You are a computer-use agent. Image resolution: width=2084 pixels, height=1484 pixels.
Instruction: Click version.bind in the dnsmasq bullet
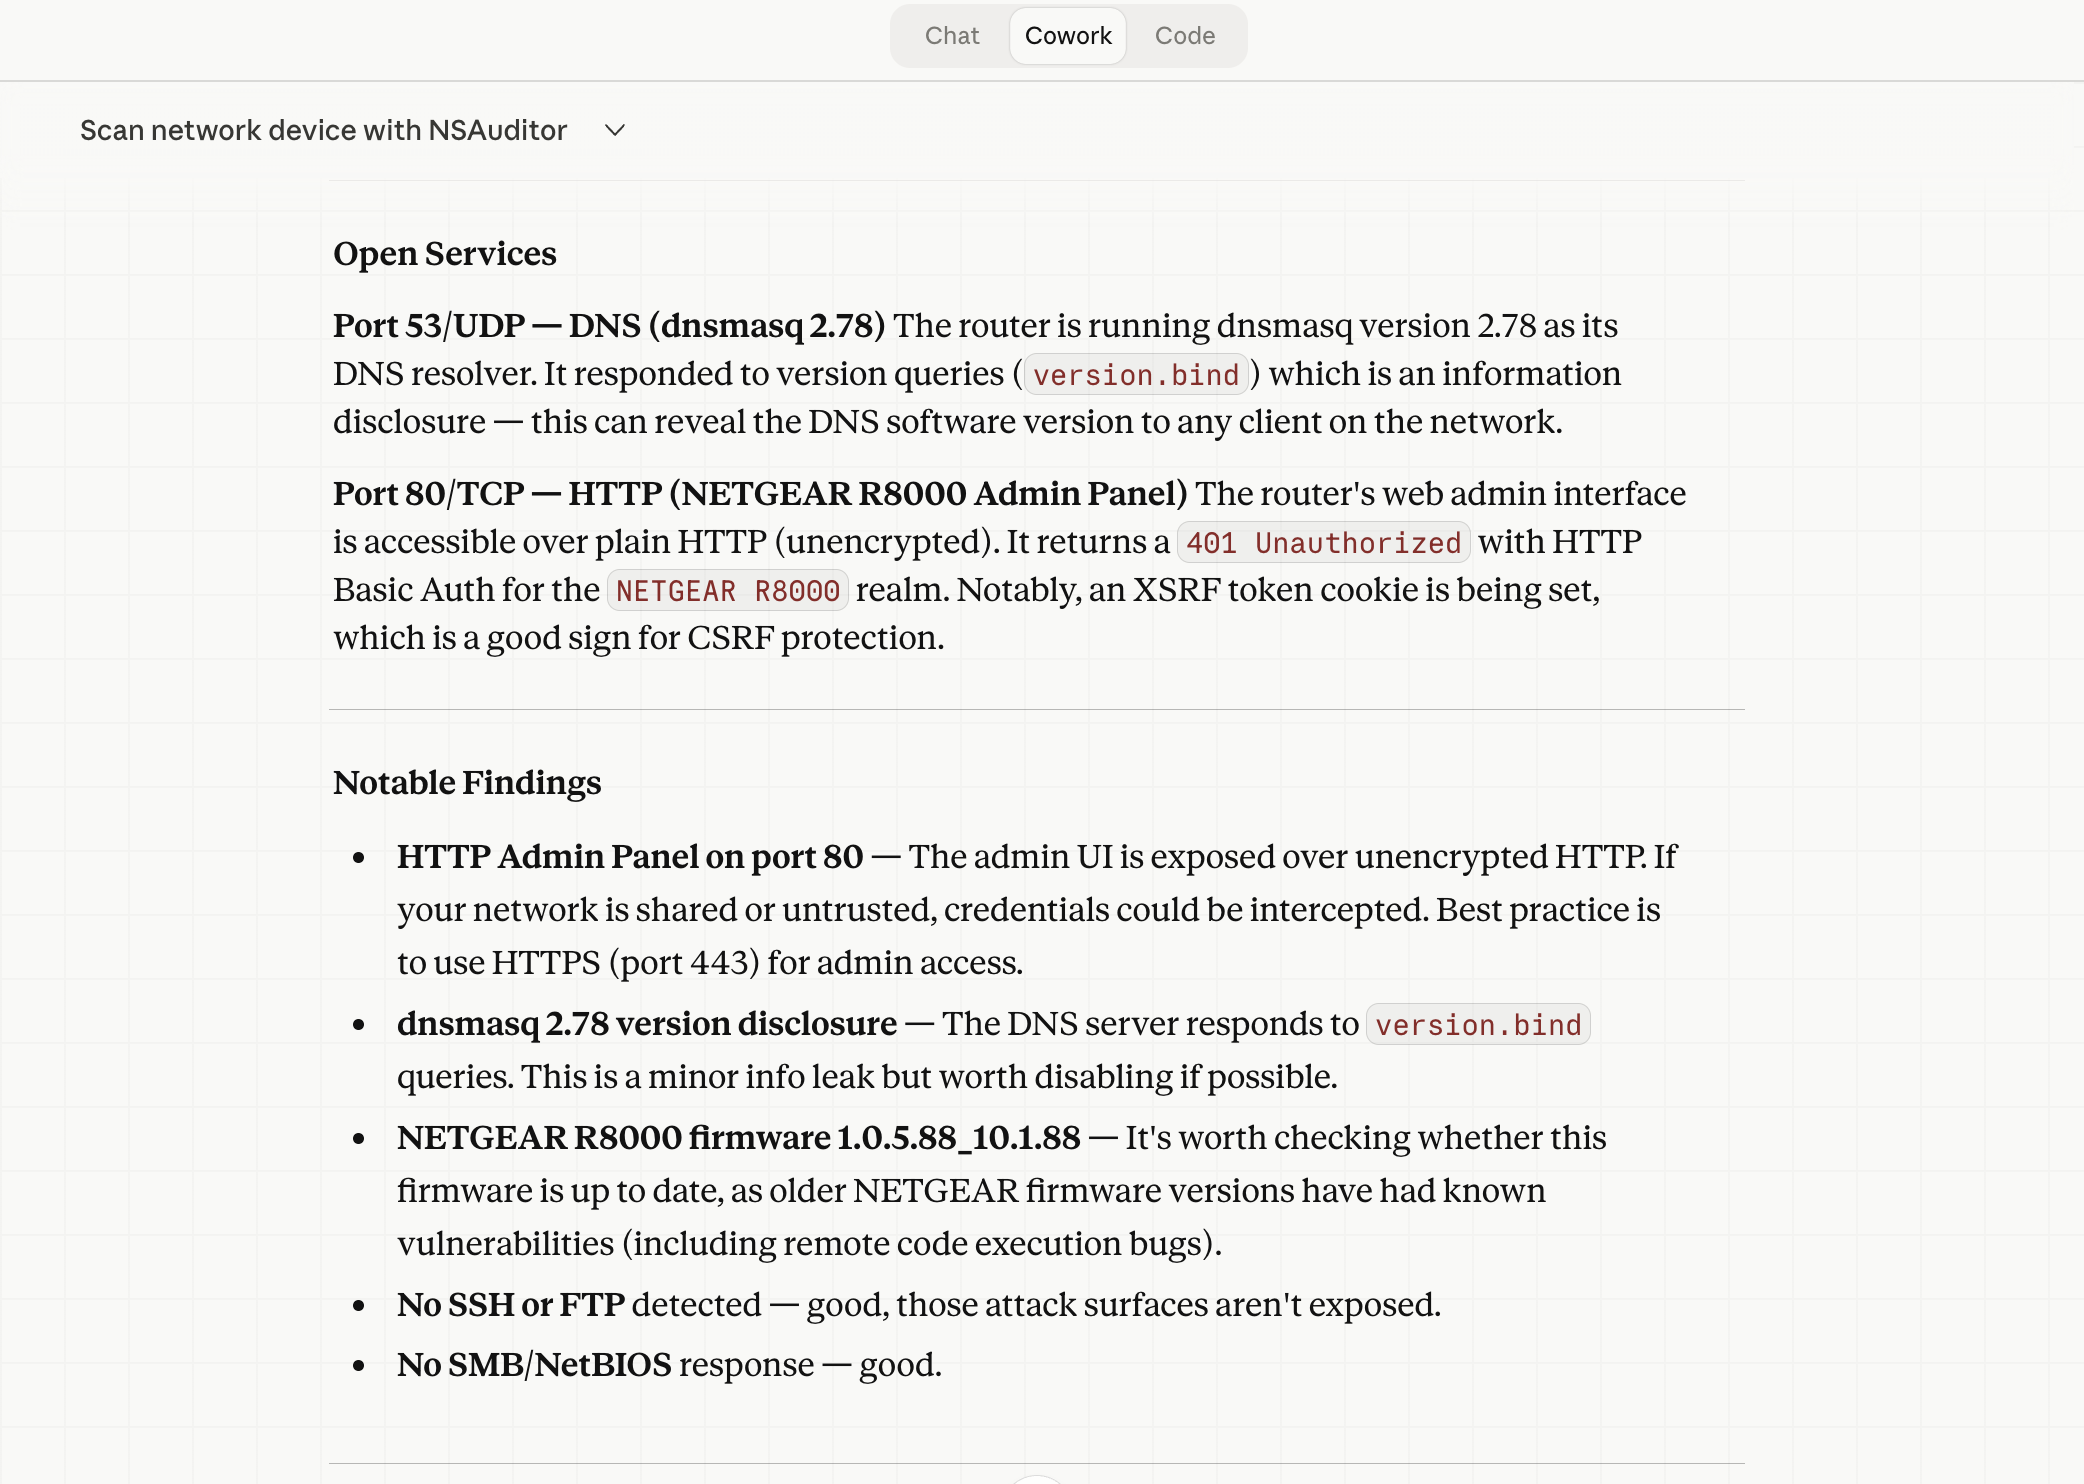coord(1477,1024)
